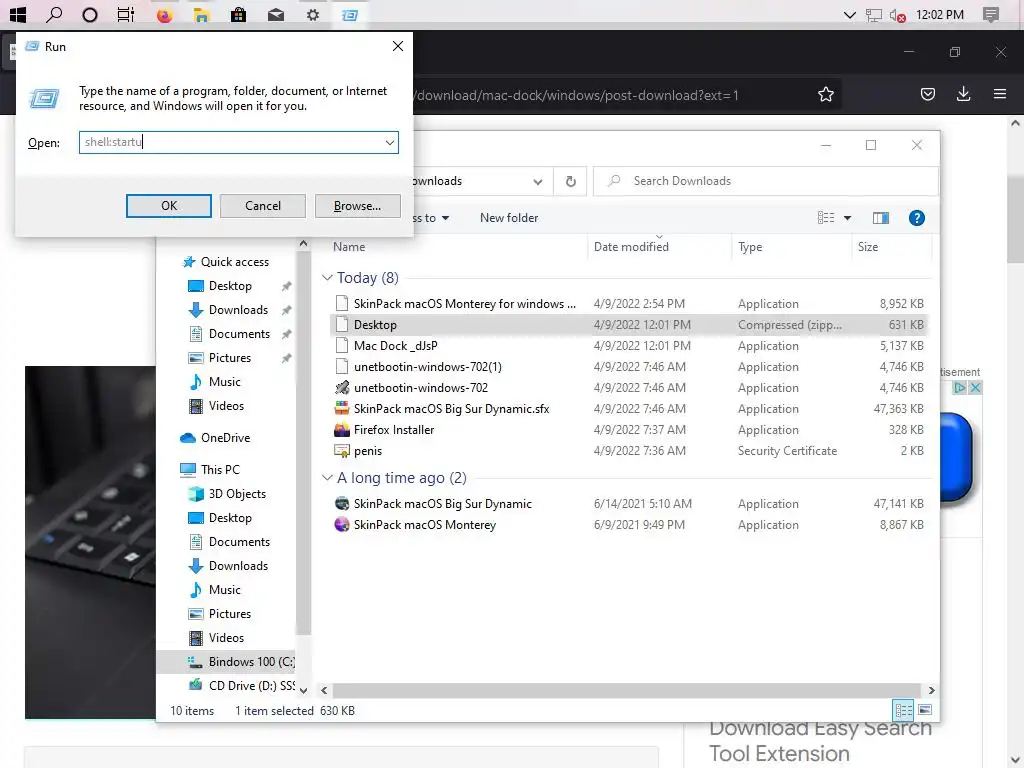Close the advertisement with X icon

click(974, 388)
